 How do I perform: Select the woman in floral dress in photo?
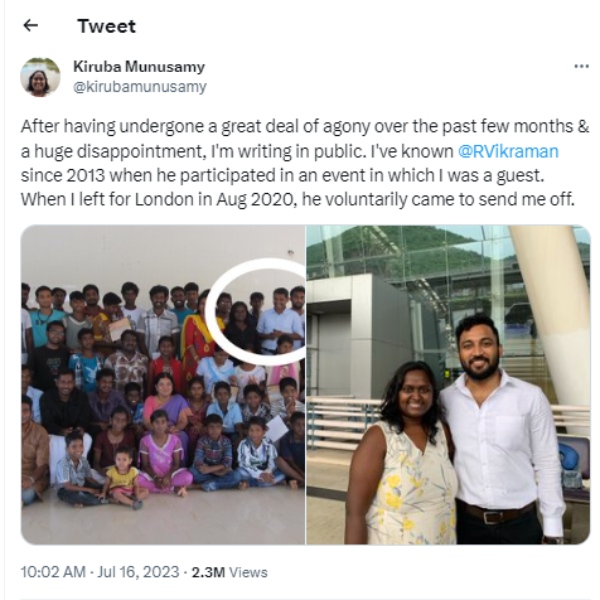click(402, 455)
